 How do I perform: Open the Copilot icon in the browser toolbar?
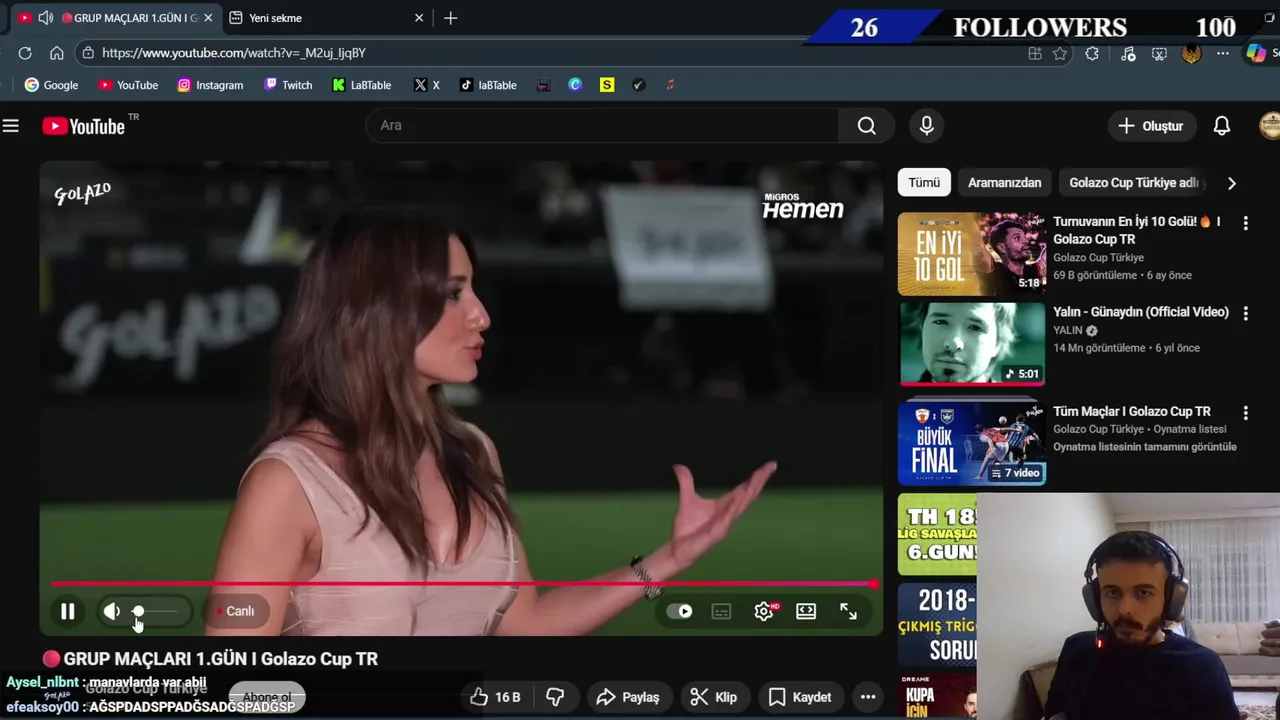pyautogui.click(x=1256, y=54)
